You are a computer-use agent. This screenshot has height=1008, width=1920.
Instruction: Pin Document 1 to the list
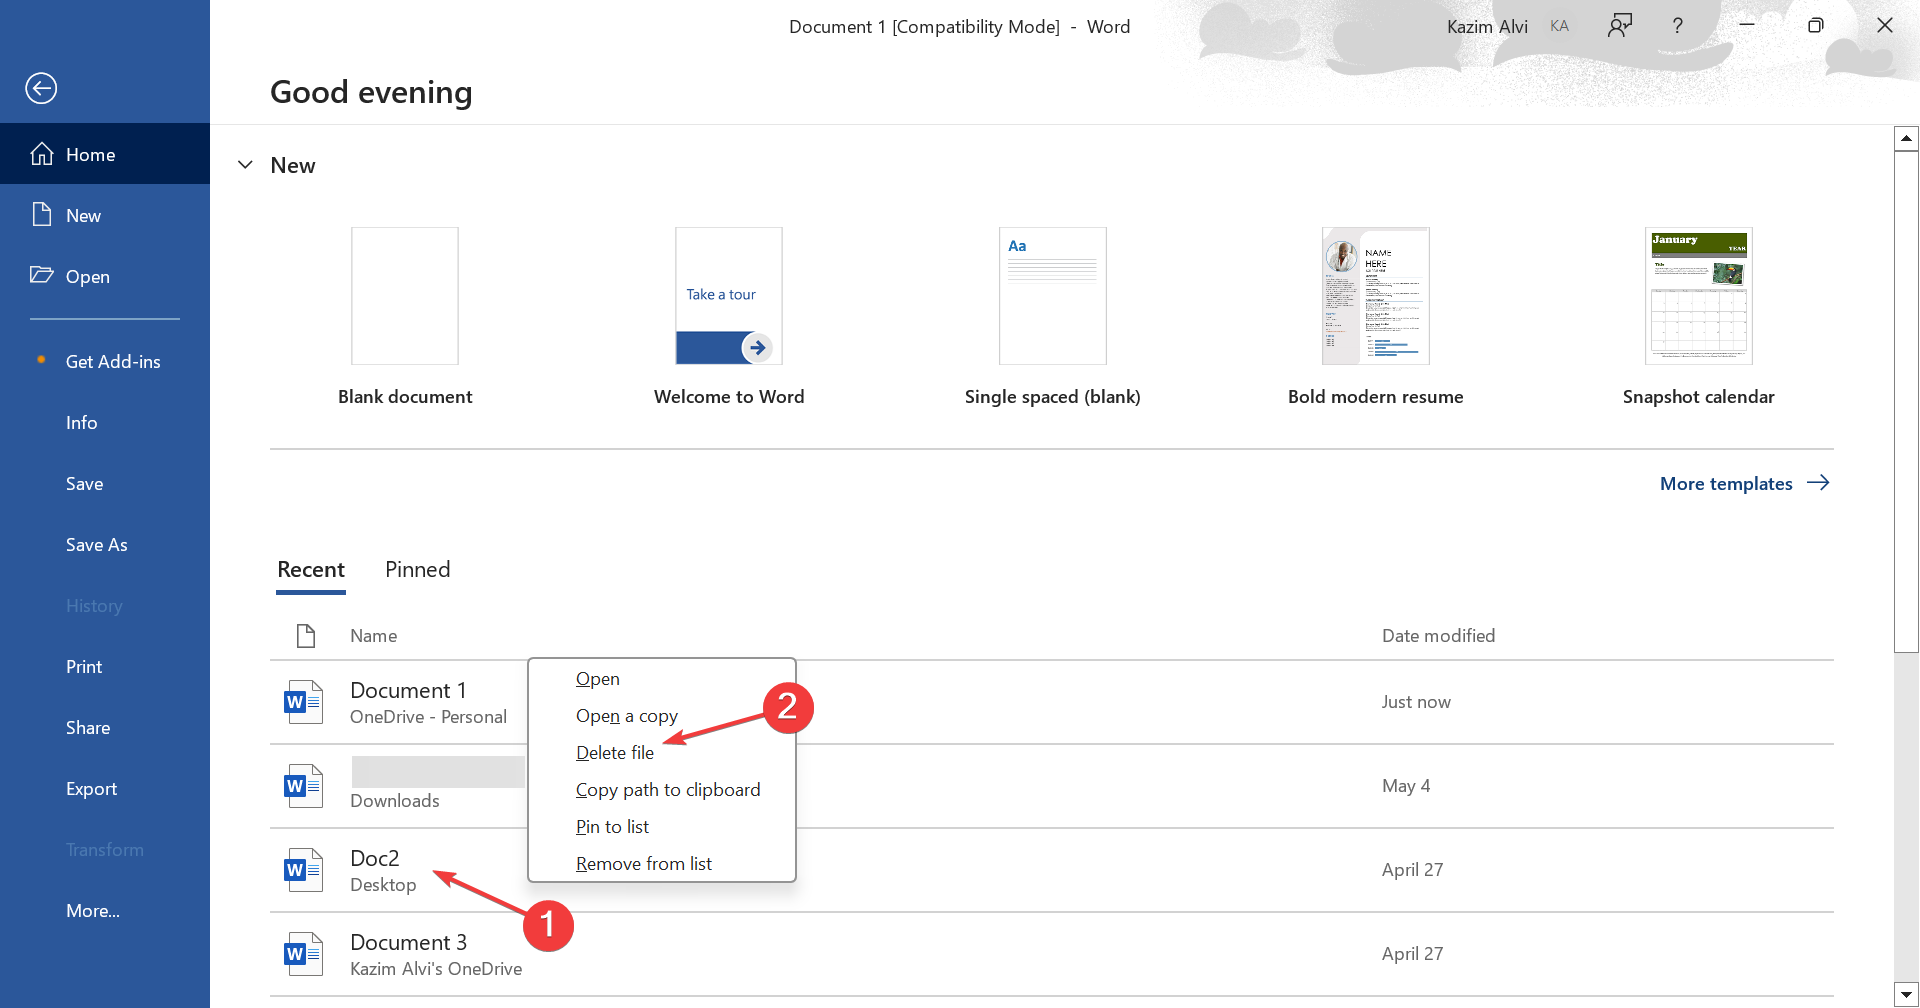tap(612, 826)
